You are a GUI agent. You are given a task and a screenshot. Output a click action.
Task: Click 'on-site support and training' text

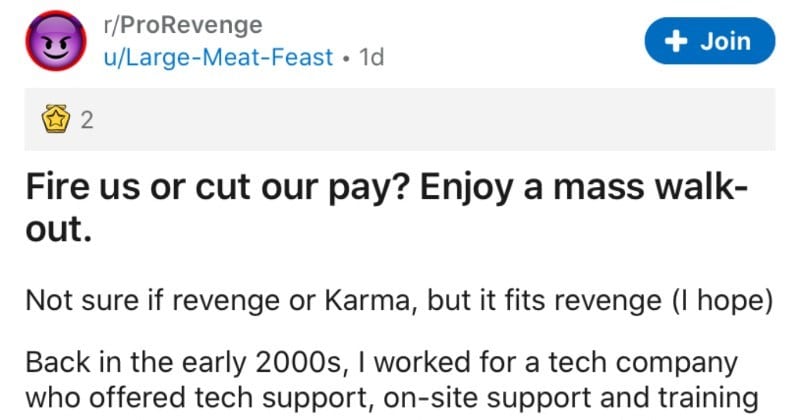570,399
